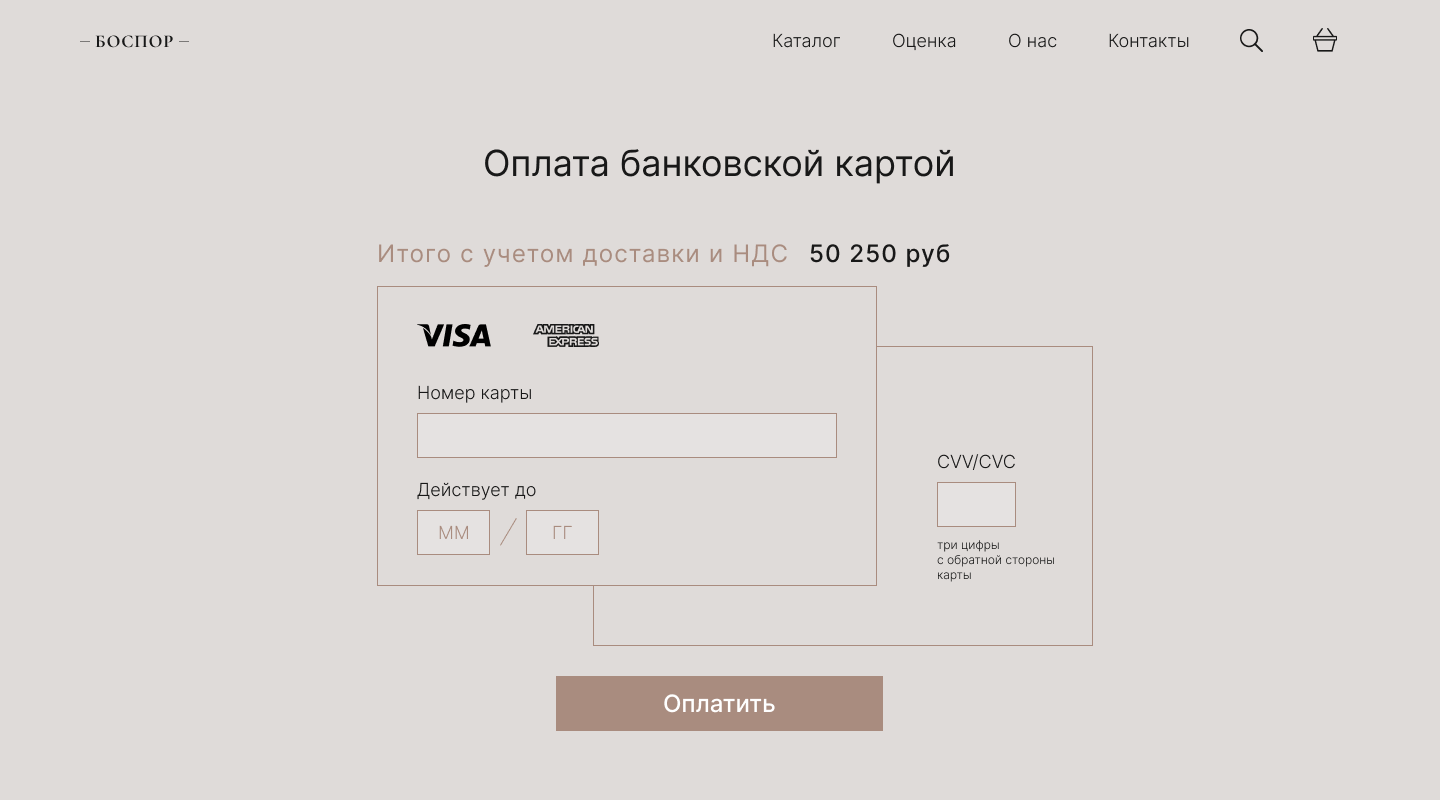Focus the CVV/CVC code field

point(976,504)
